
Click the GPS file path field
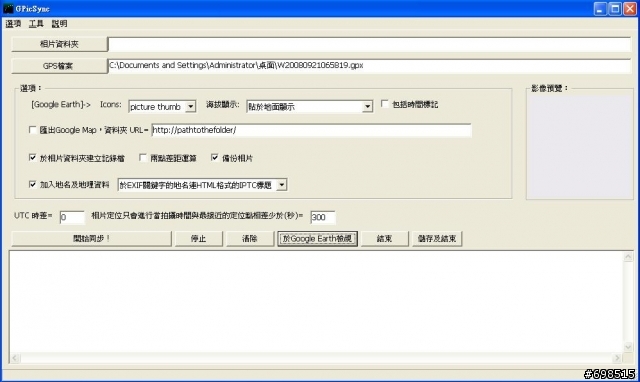pos(369,66)
